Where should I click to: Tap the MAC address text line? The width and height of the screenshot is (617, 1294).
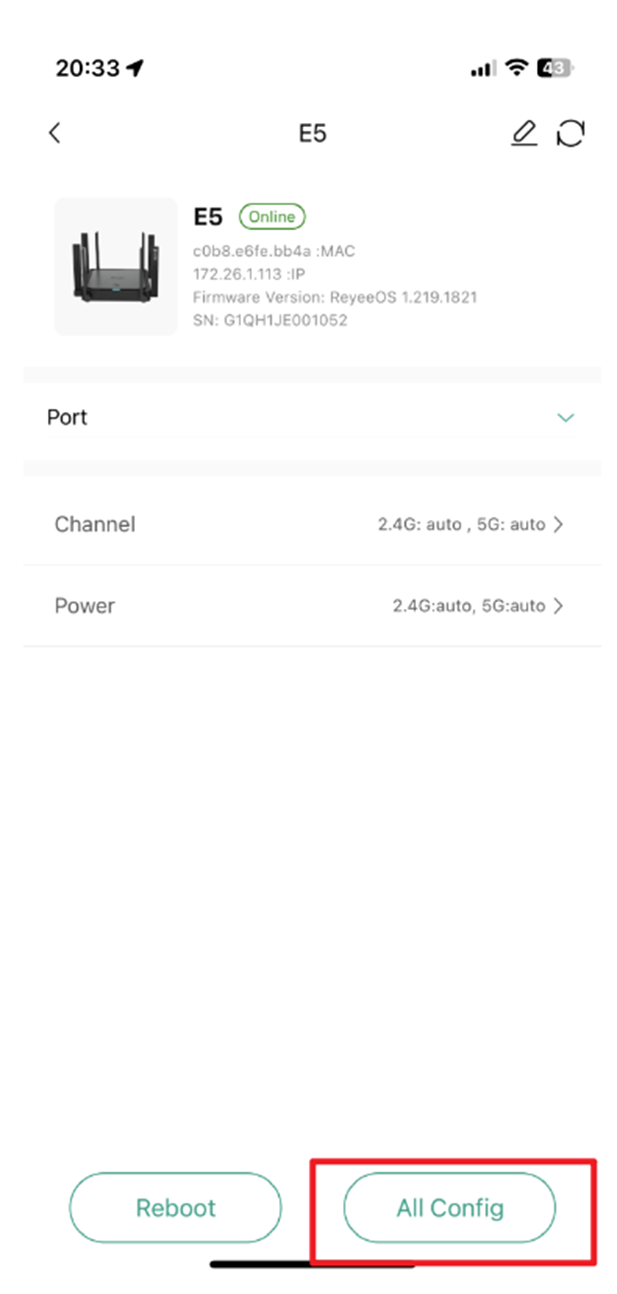tap(273, 251)
